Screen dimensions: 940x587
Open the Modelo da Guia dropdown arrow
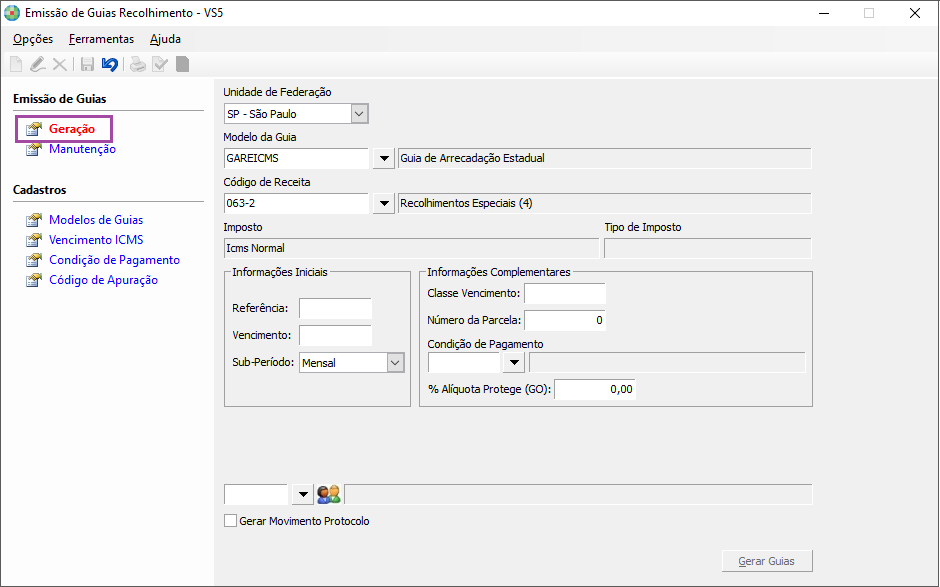coord(384,158)
